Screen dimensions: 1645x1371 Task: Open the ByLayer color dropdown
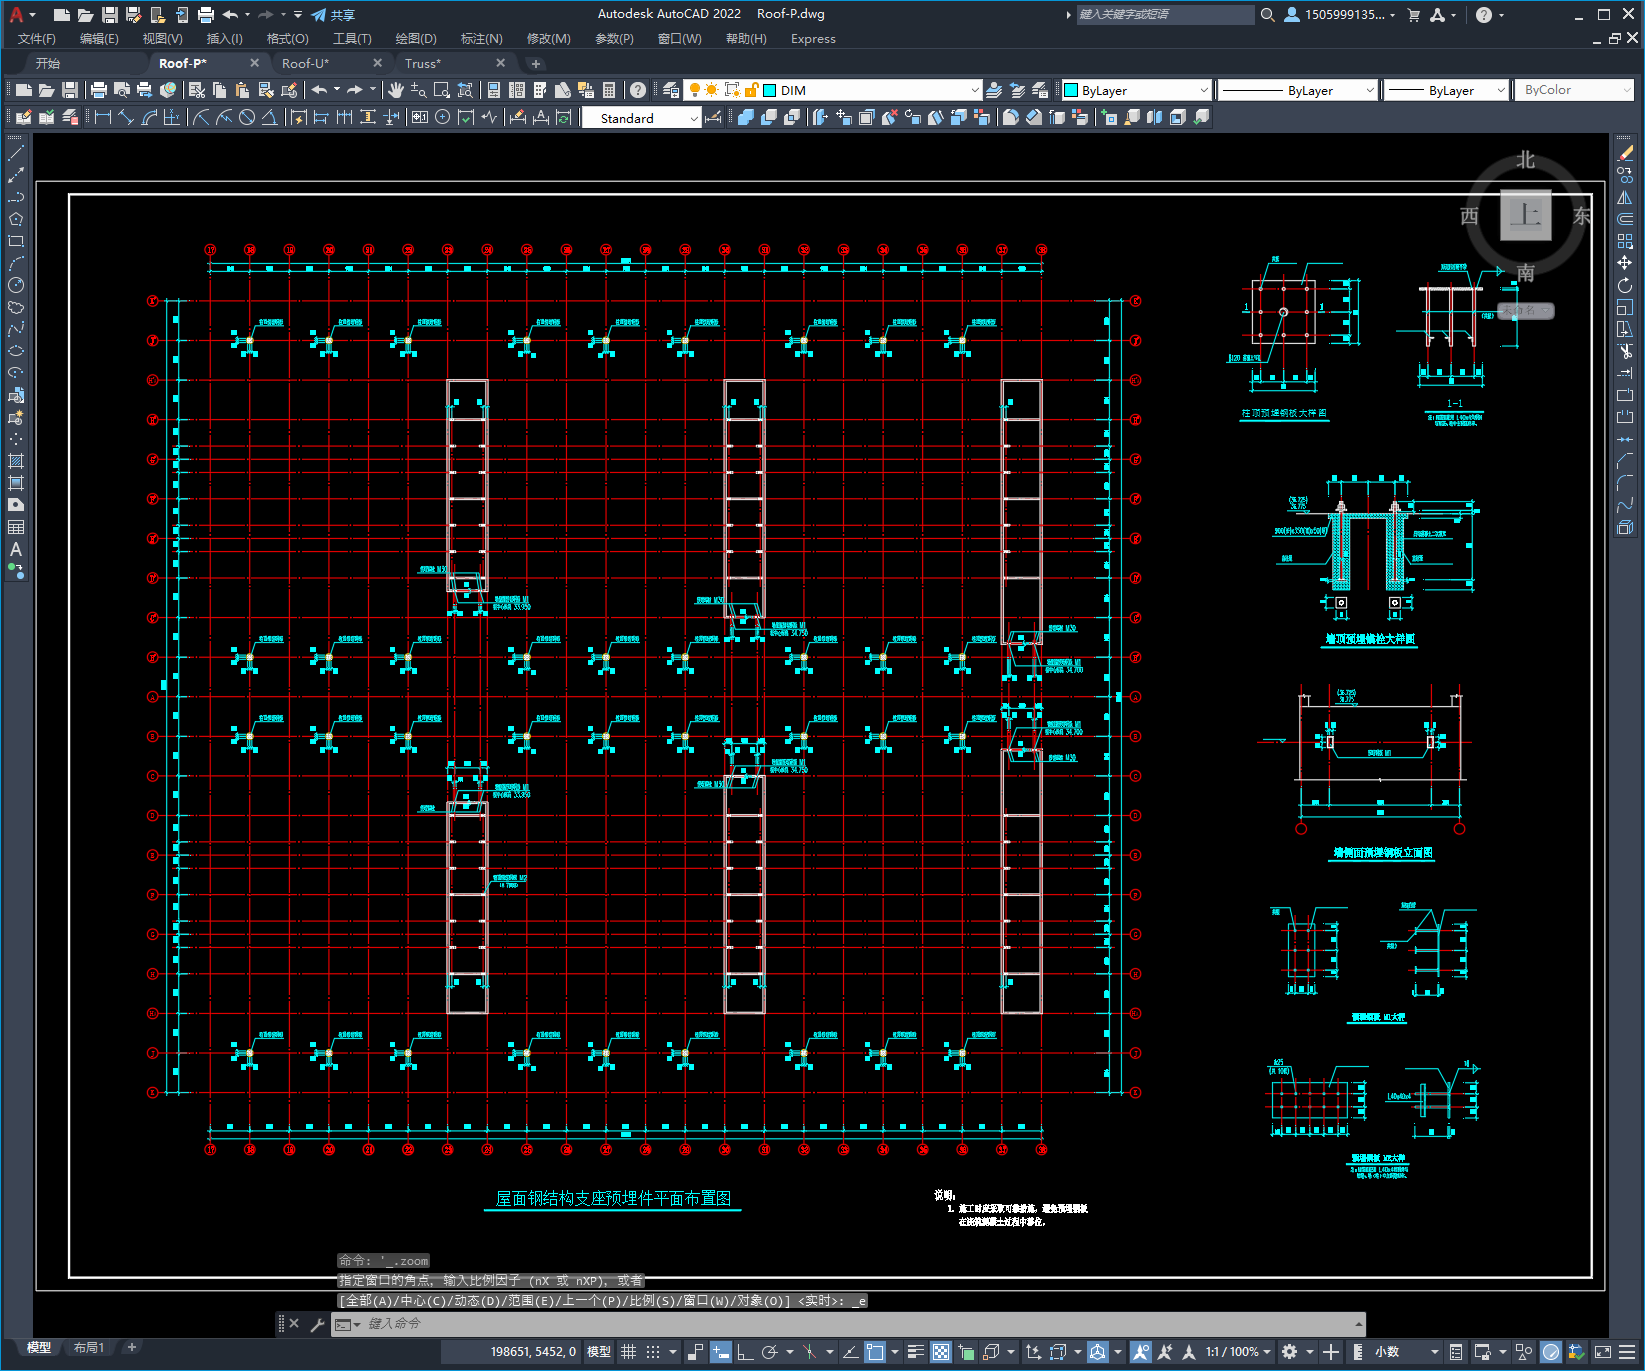tap(1136, 90)
